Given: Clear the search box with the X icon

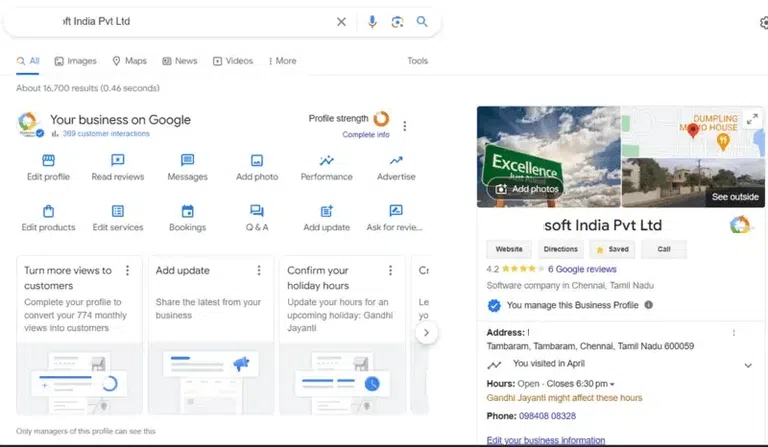Looking at the screenshot, I should click(341, 22).
